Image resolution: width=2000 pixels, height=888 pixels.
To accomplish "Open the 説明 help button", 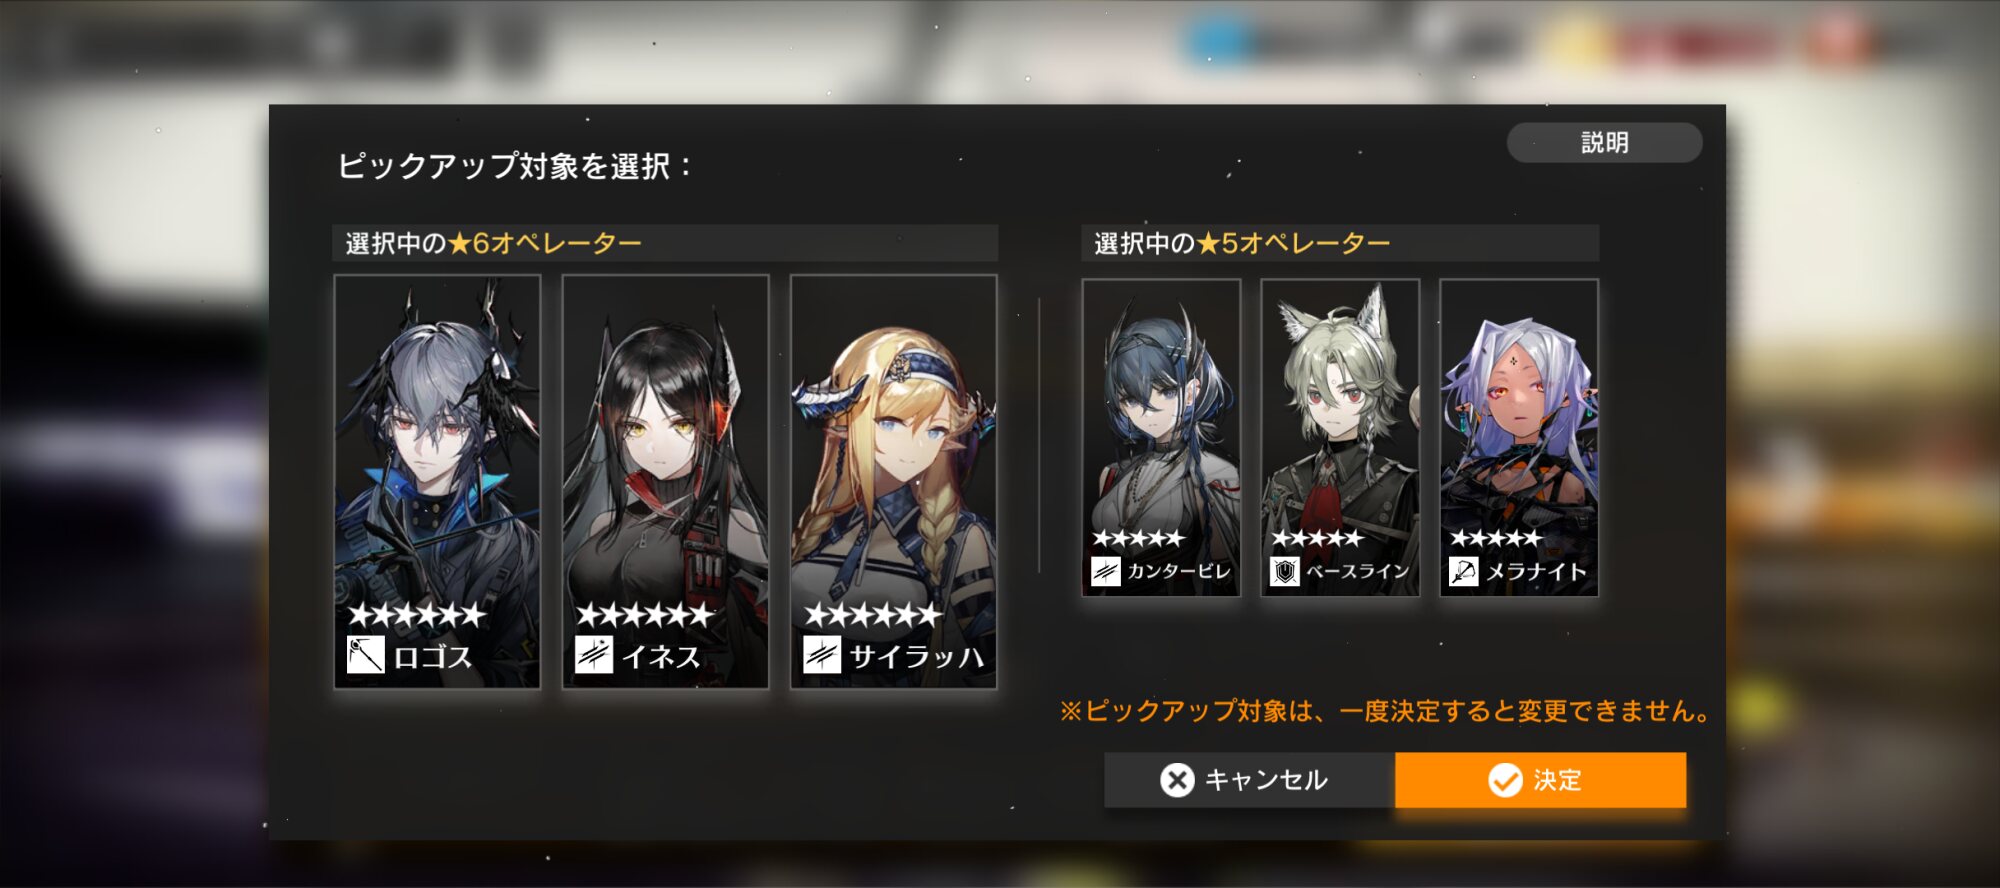I will pos(1604,142).
